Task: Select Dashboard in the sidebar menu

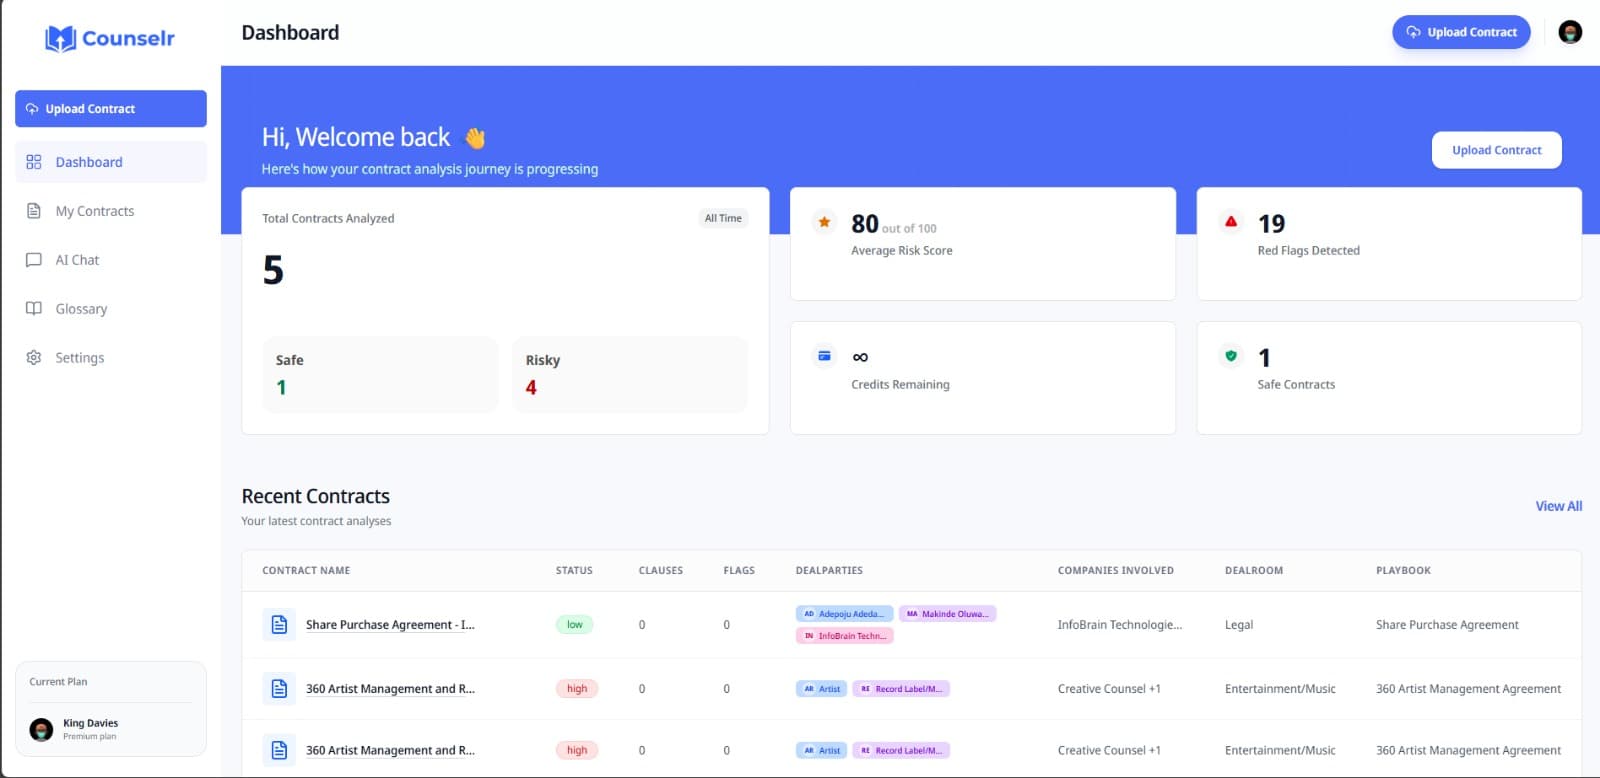Action: (x=89, y=162)
